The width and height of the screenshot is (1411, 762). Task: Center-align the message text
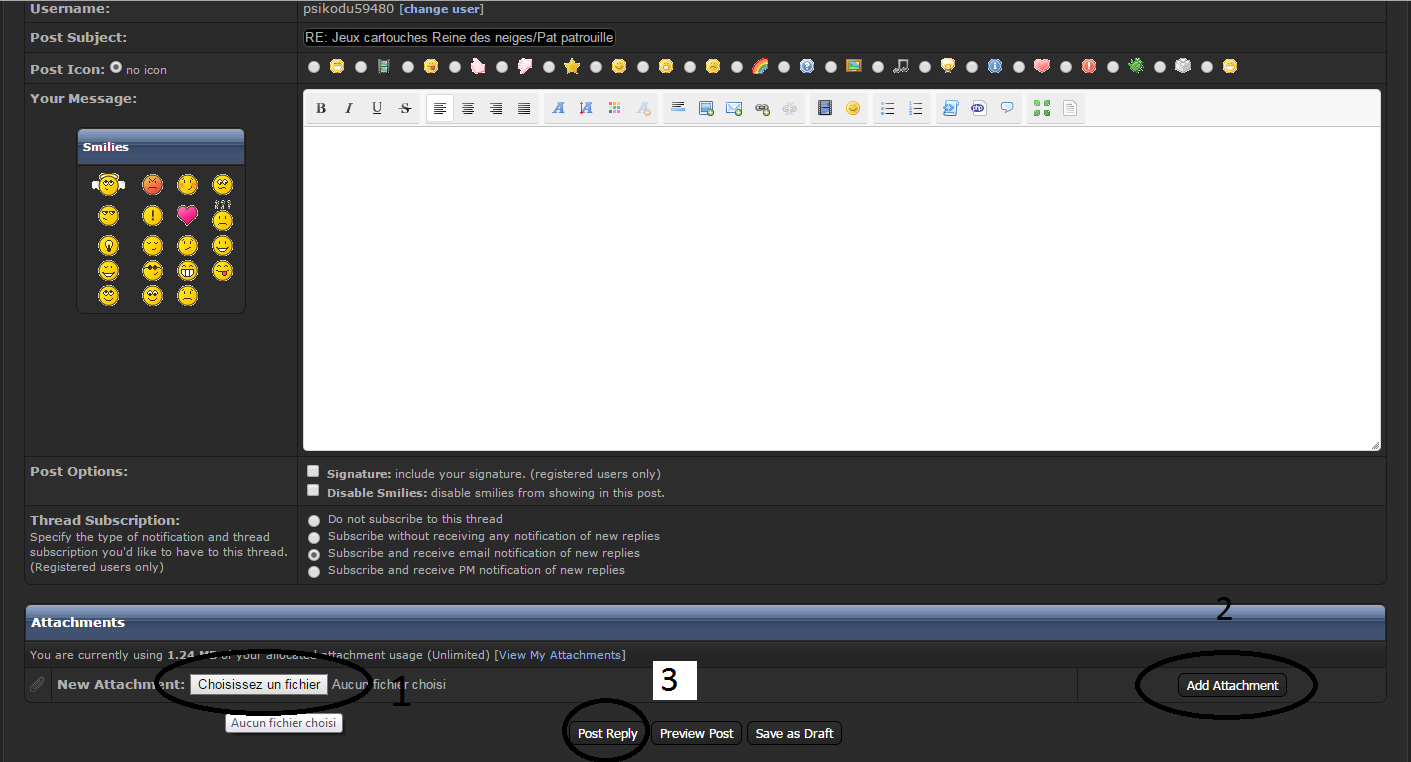coord(468,108)
